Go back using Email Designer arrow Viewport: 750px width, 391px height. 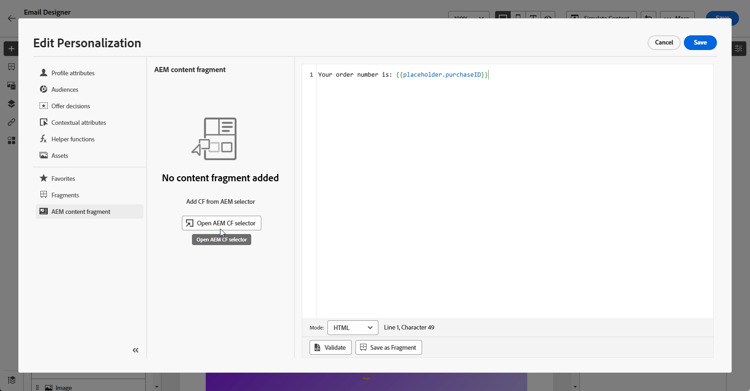11,18
